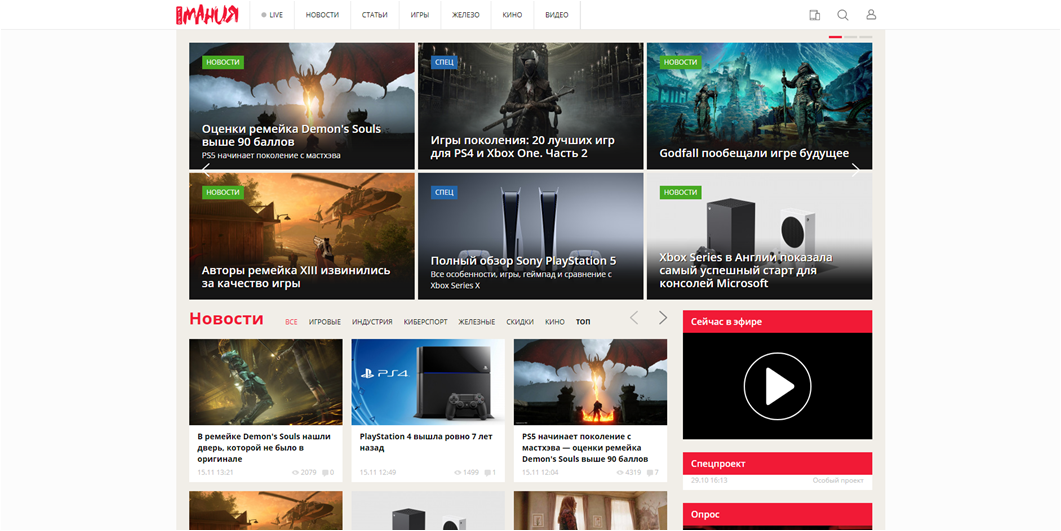
Task: Open headline 'В ремейке Demon's Souls нашли дверь'
Action: coord(264,448)
